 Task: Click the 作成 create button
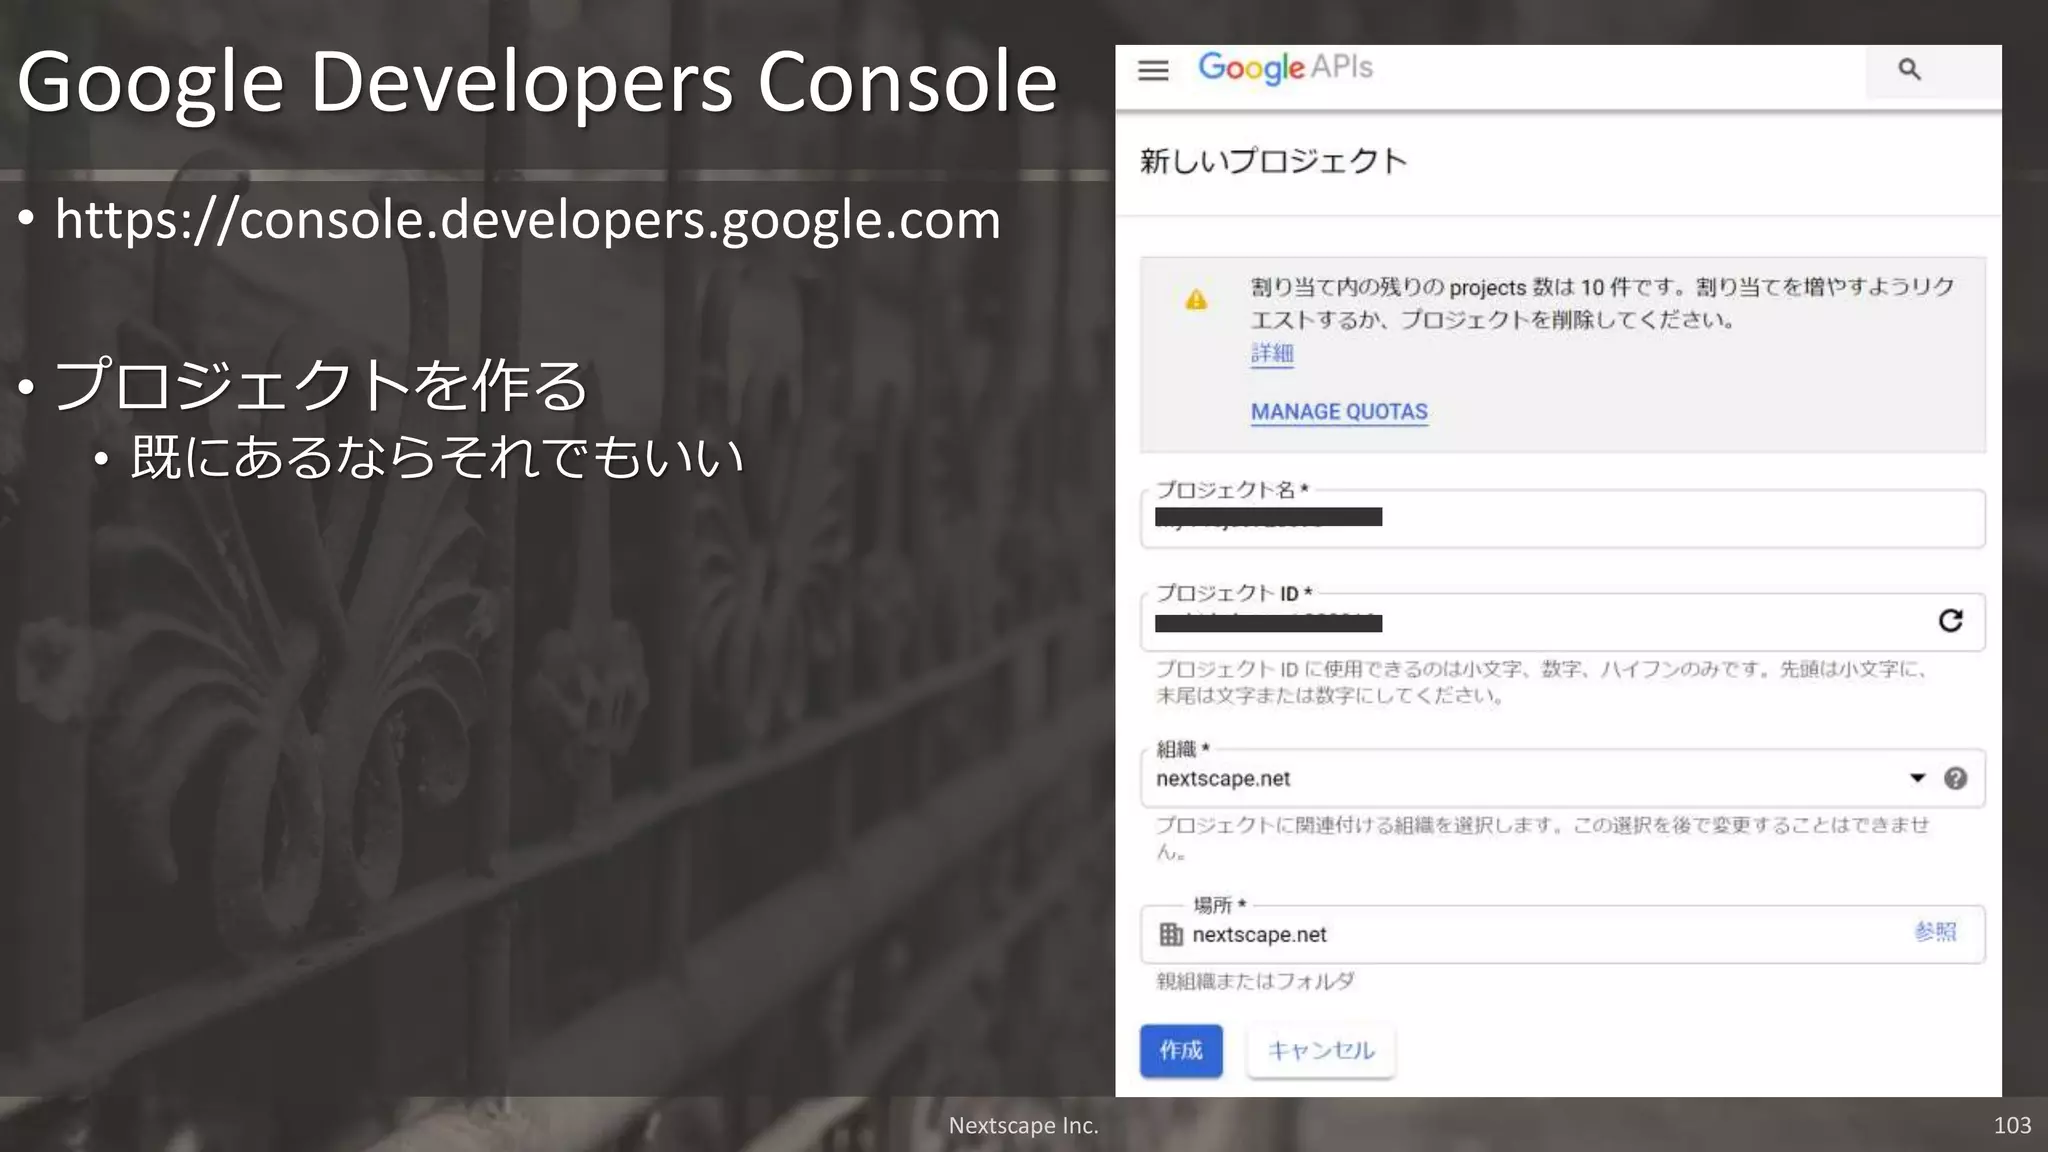tap(1181, 1050)
